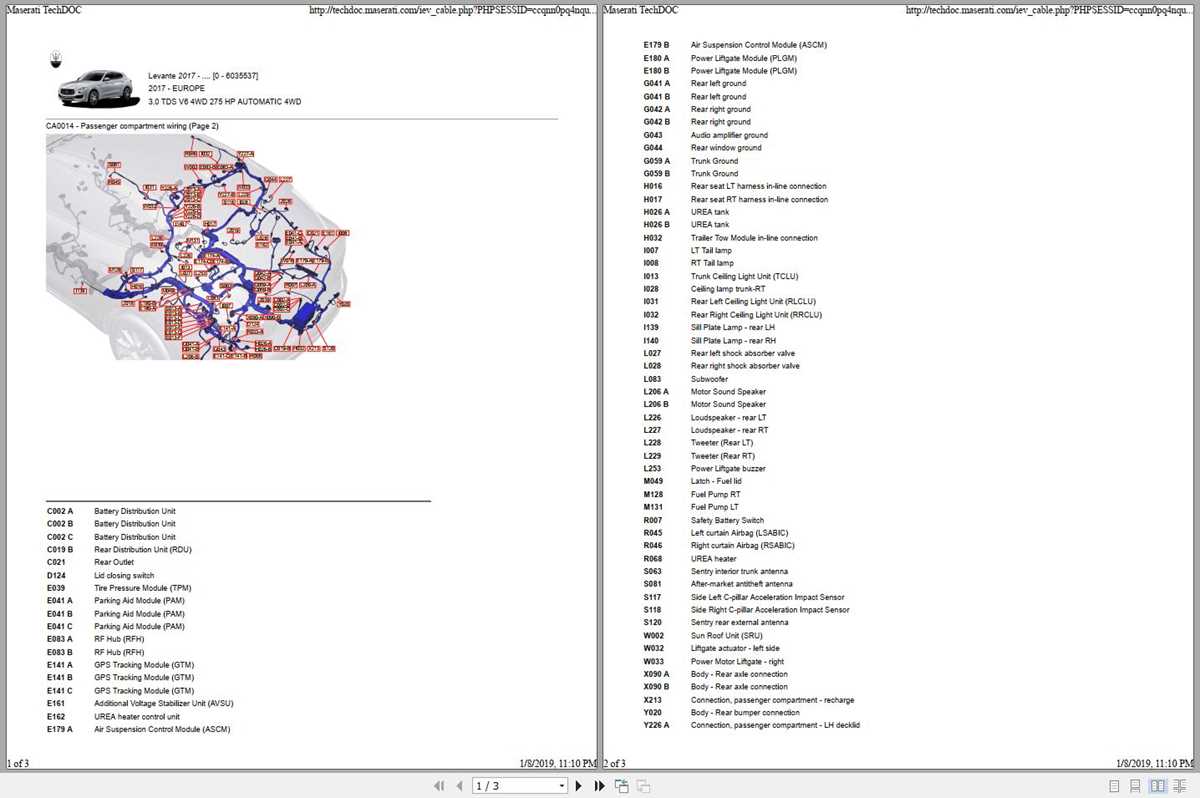Select 'CA0014 - Passenger compartment wiring (Page 2)' heading
1200x798 pixels.
point(132,126)
